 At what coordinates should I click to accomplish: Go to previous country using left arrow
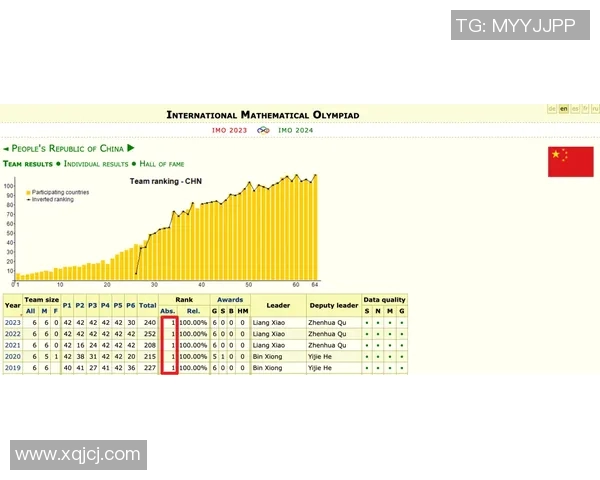pos(6,149)
